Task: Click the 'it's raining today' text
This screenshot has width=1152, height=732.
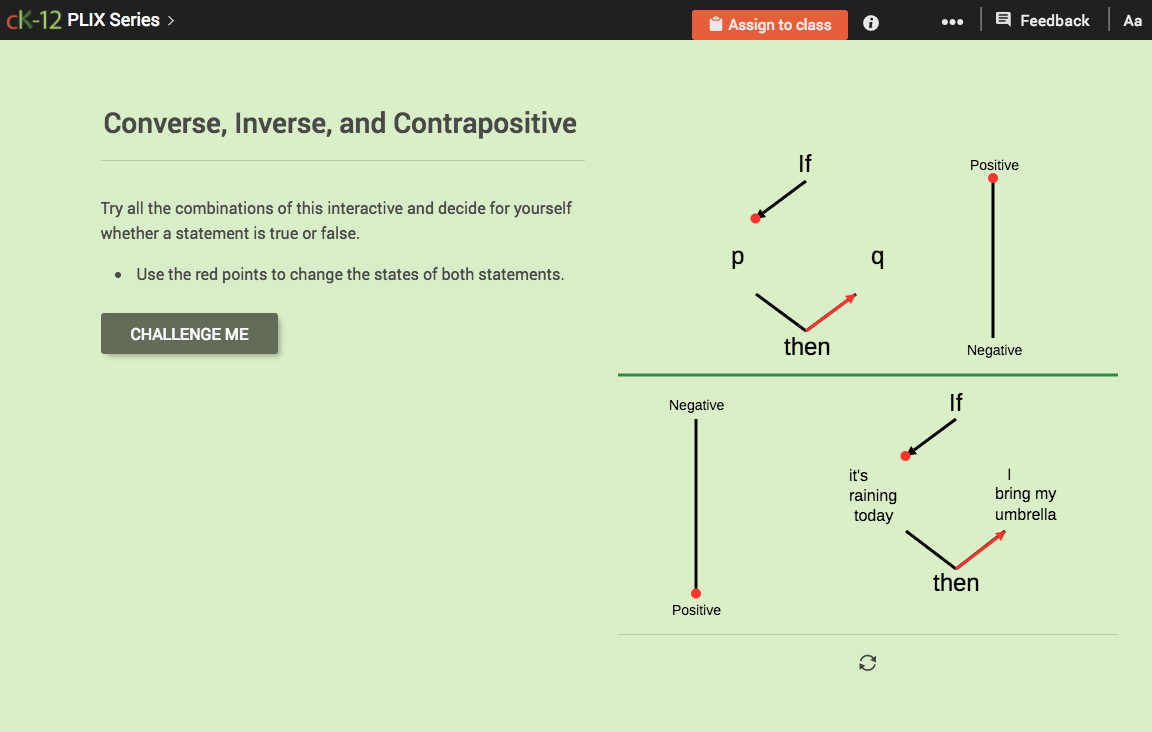Action: point(873,495)
